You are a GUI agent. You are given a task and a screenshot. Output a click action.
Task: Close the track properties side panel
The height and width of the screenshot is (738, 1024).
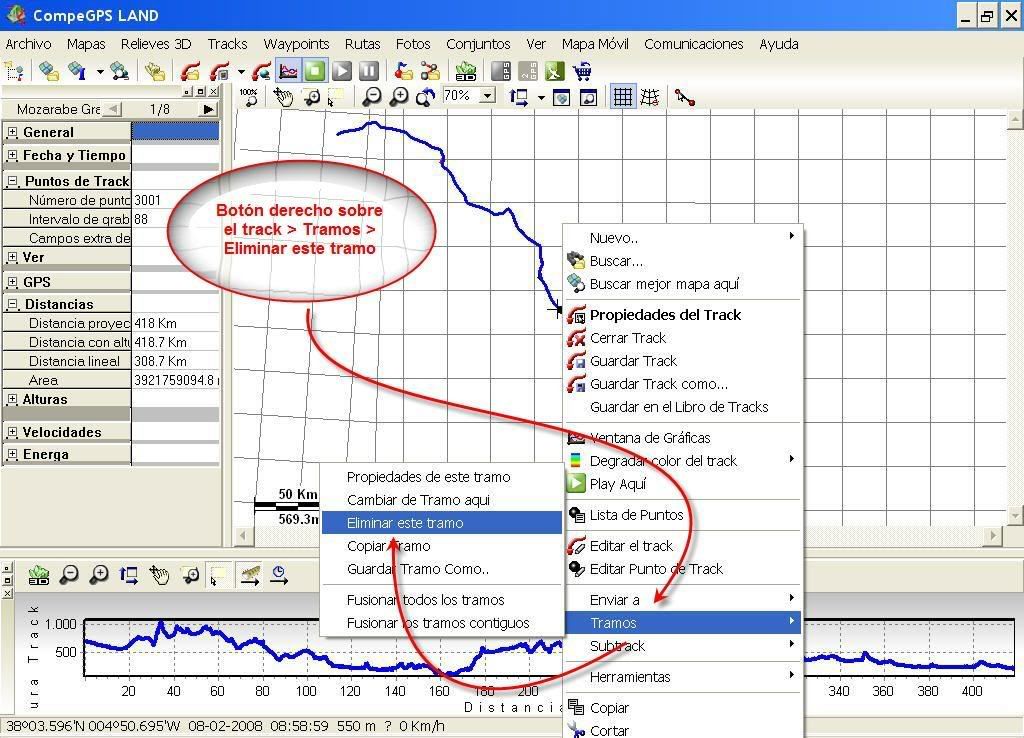pos(214,91)
